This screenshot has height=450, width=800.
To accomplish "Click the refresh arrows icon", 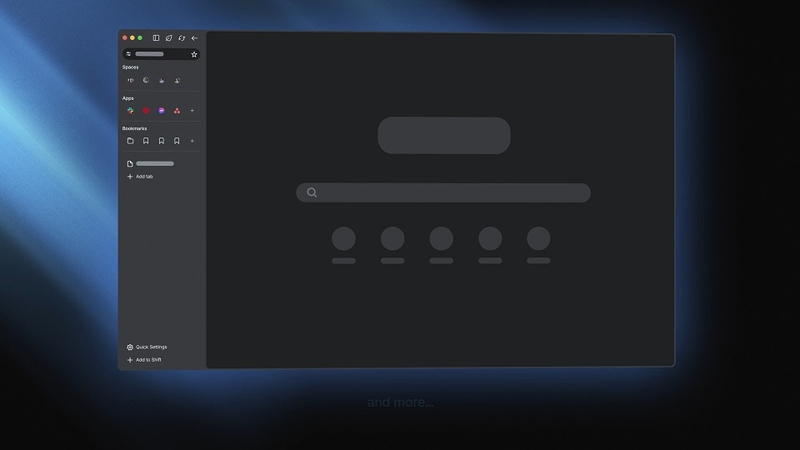I will [x=182, y=38].
